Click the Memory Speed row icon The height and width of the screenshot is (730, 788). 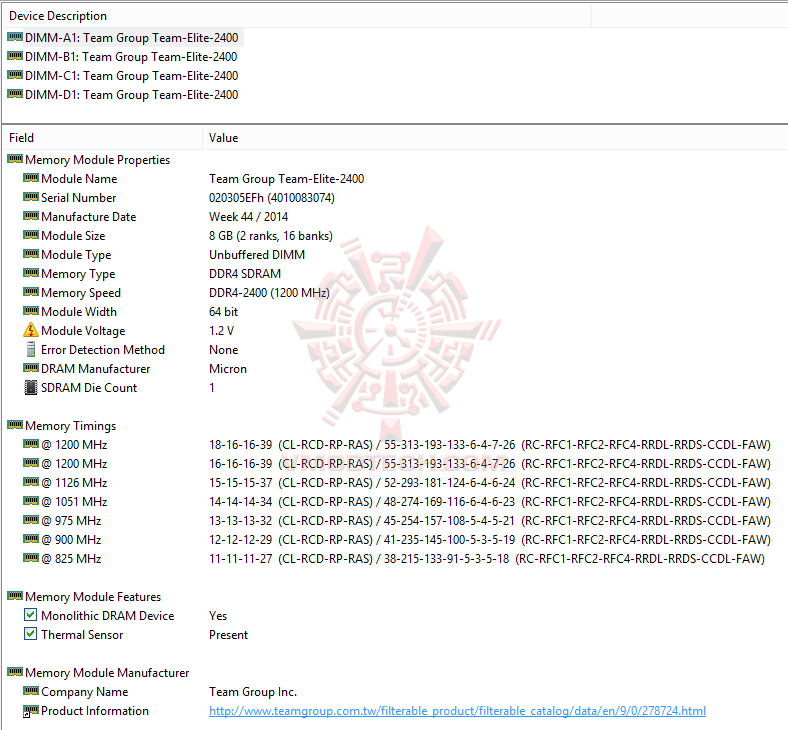pos(31,292)
